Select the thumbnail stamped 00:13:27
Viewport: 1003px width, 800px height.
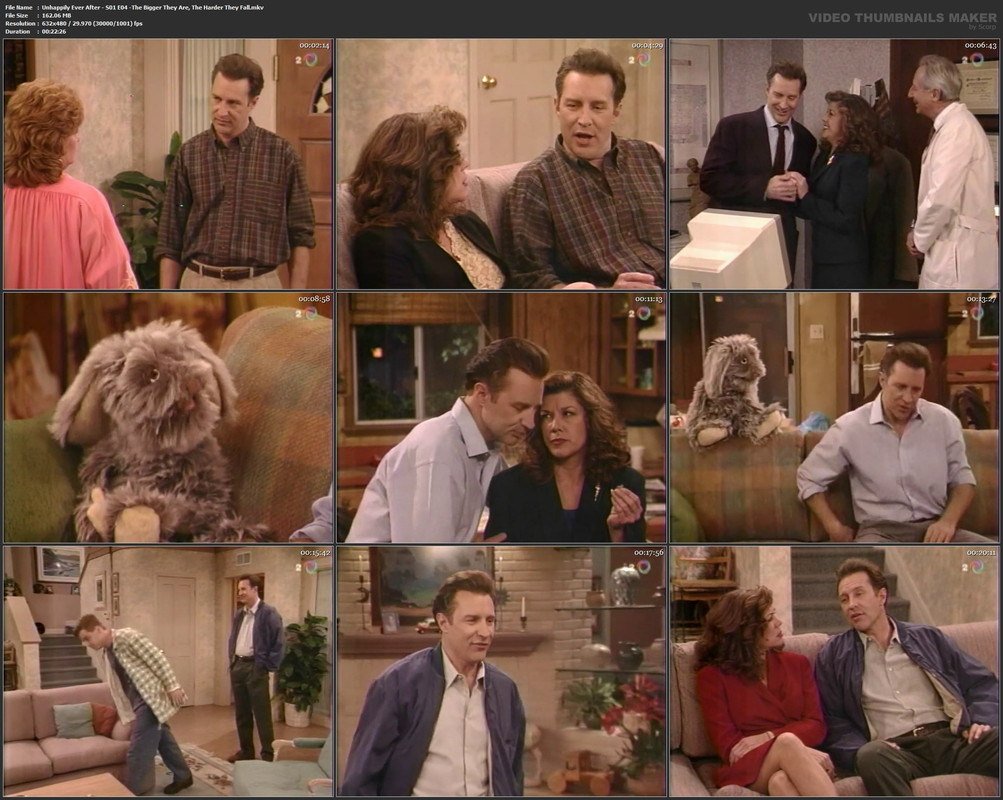pos(835,418)
